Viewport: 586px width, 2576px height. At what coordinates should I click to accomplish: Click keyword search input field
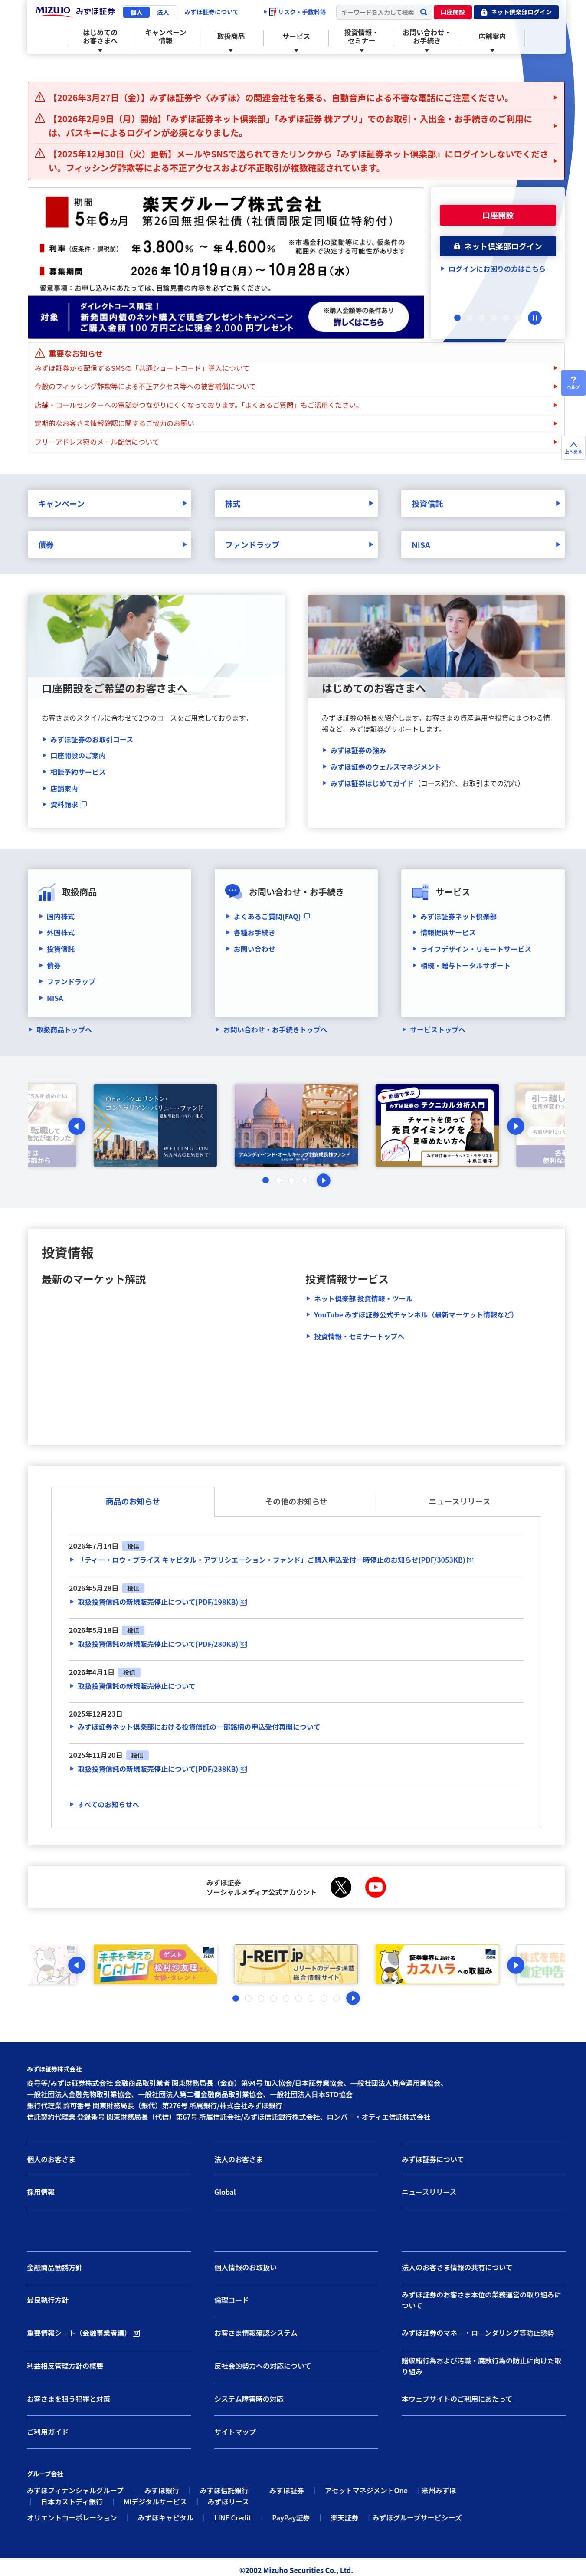coord(378,12)
